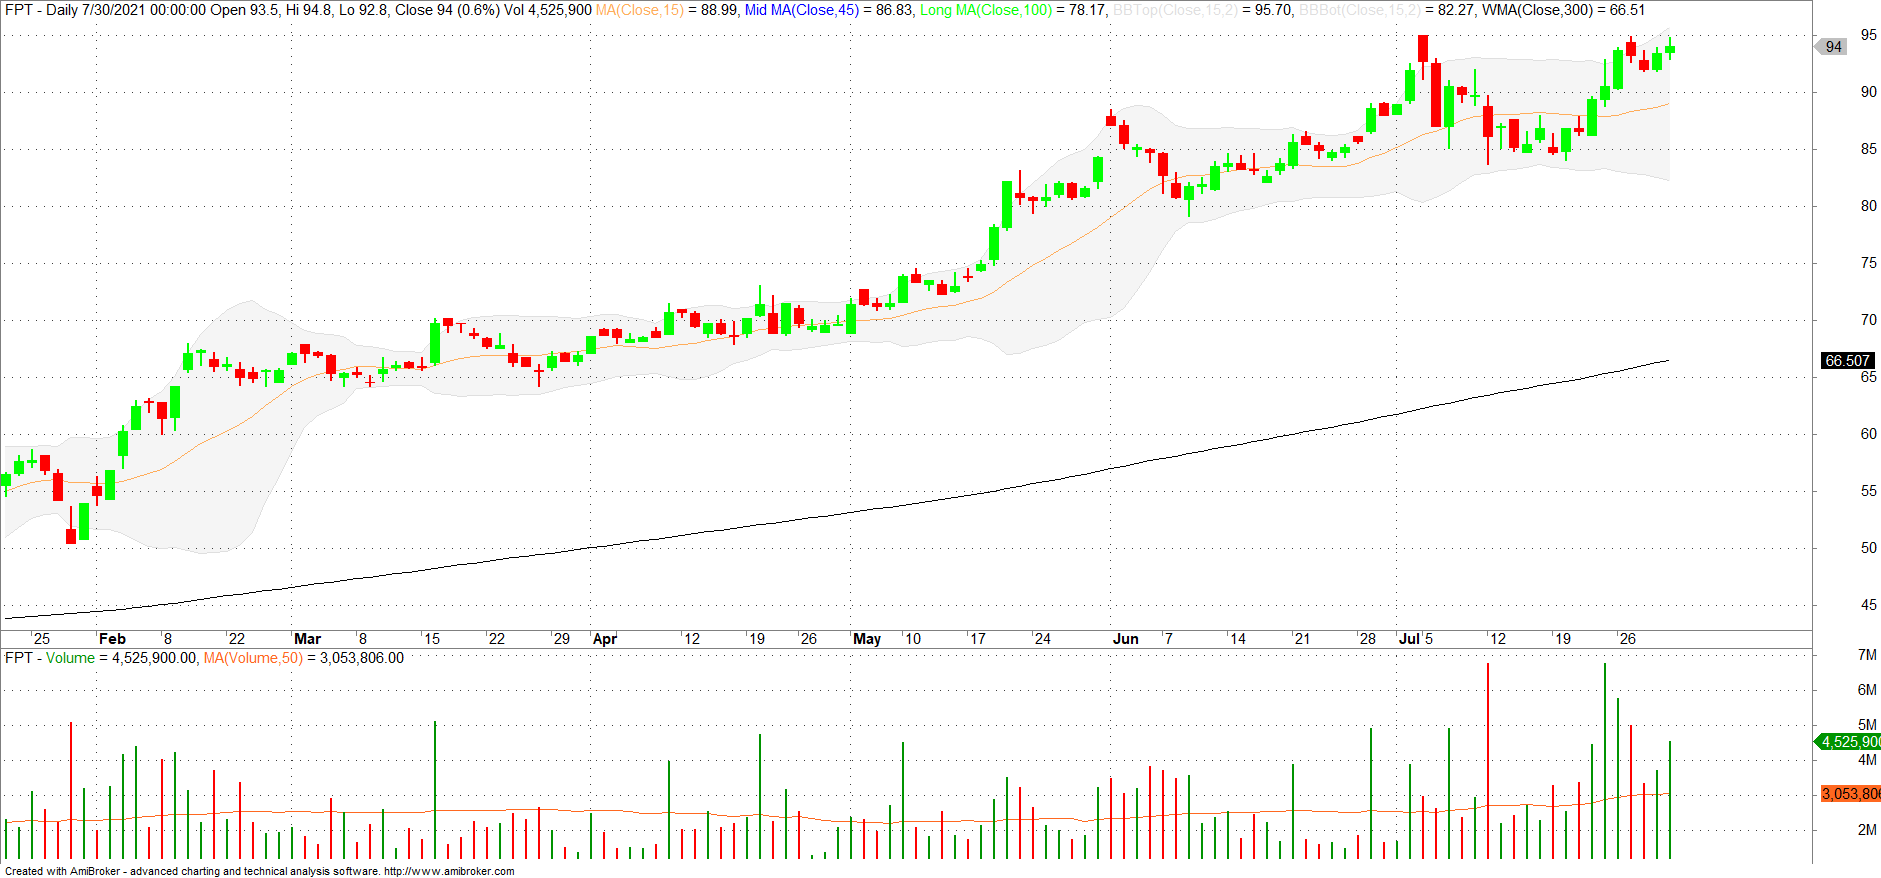This screenshot has width=1881, height=878.
Task: Open the www.amibroker.com link in footer
Action: click(x=449, y=871)
